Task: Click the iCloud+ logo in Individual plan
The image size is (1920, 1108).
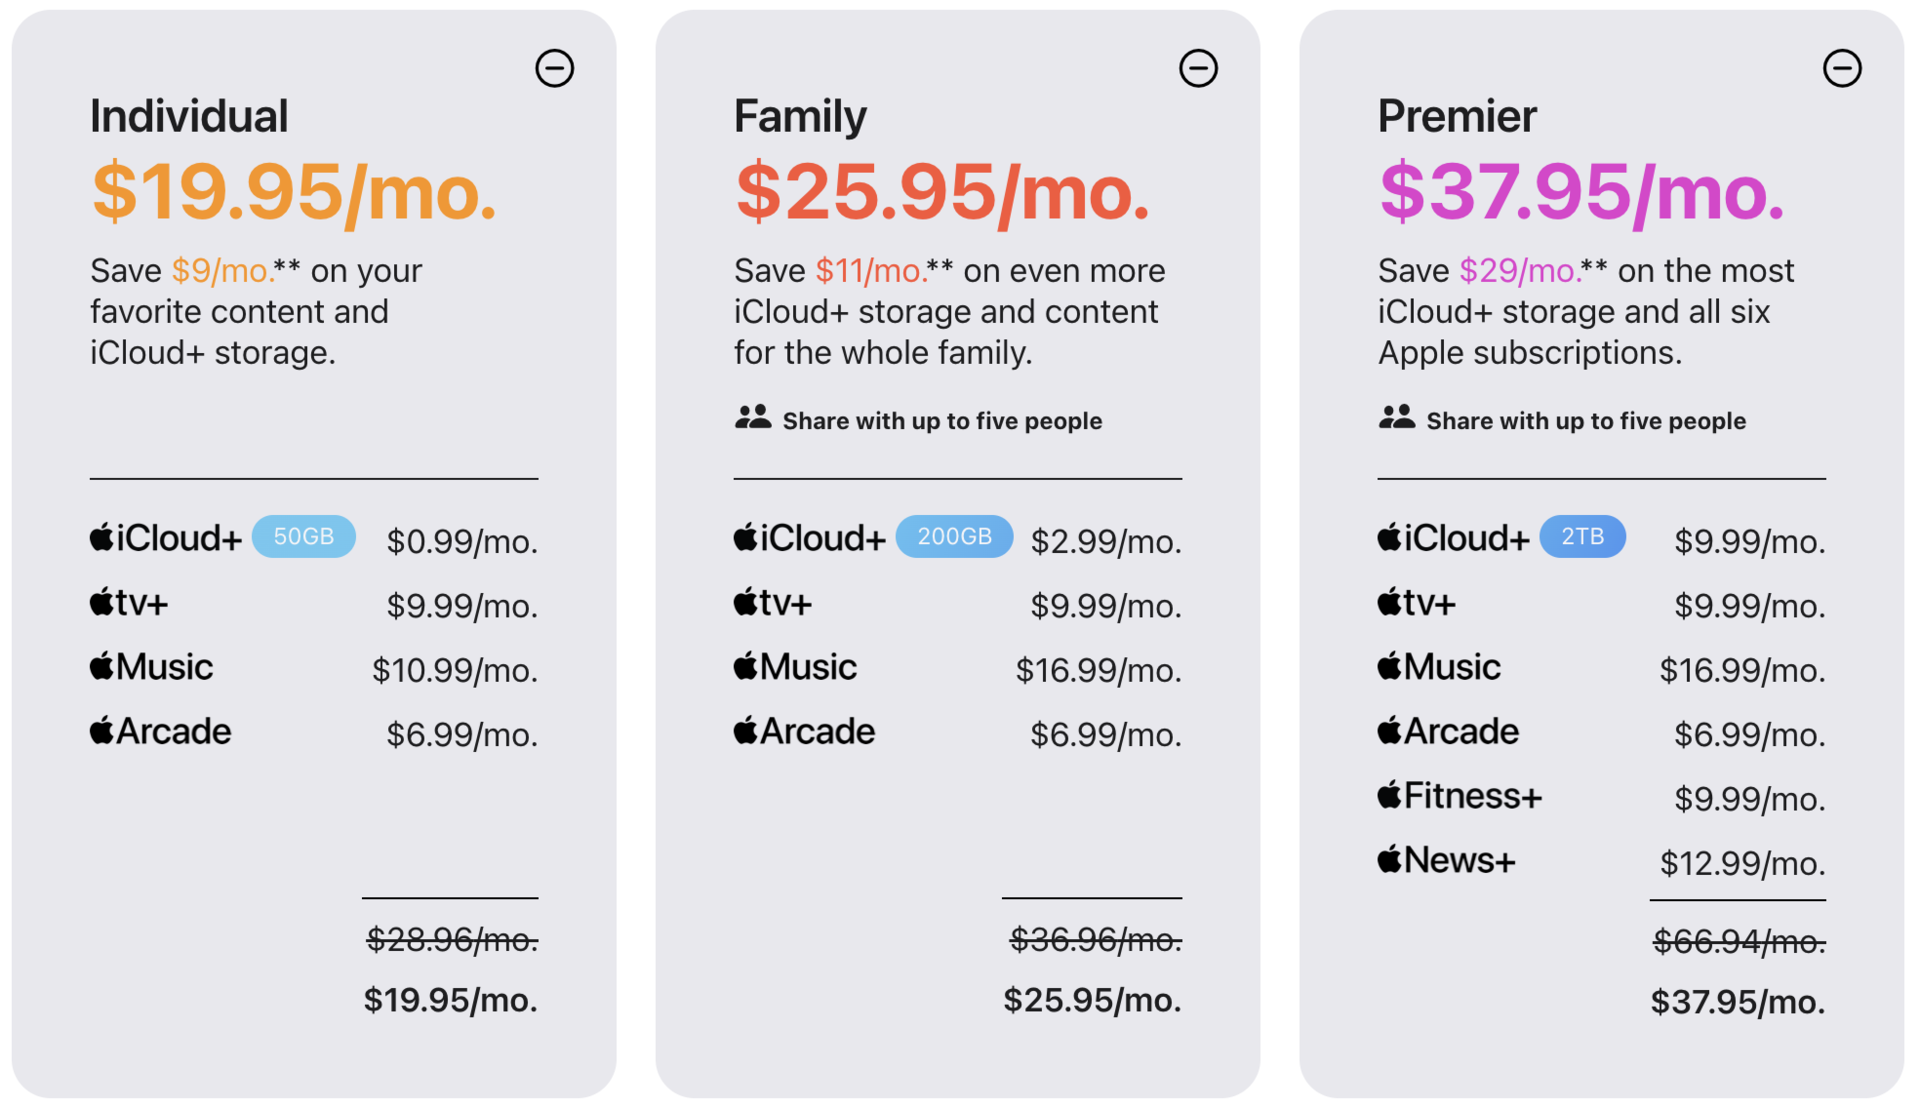Action: 166,539
